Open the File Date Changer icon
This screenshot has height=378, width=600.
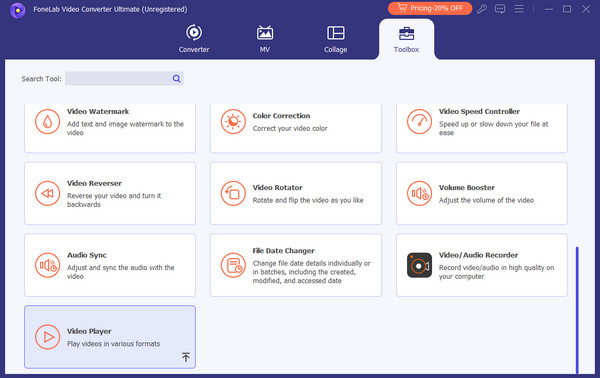[233, 265]
